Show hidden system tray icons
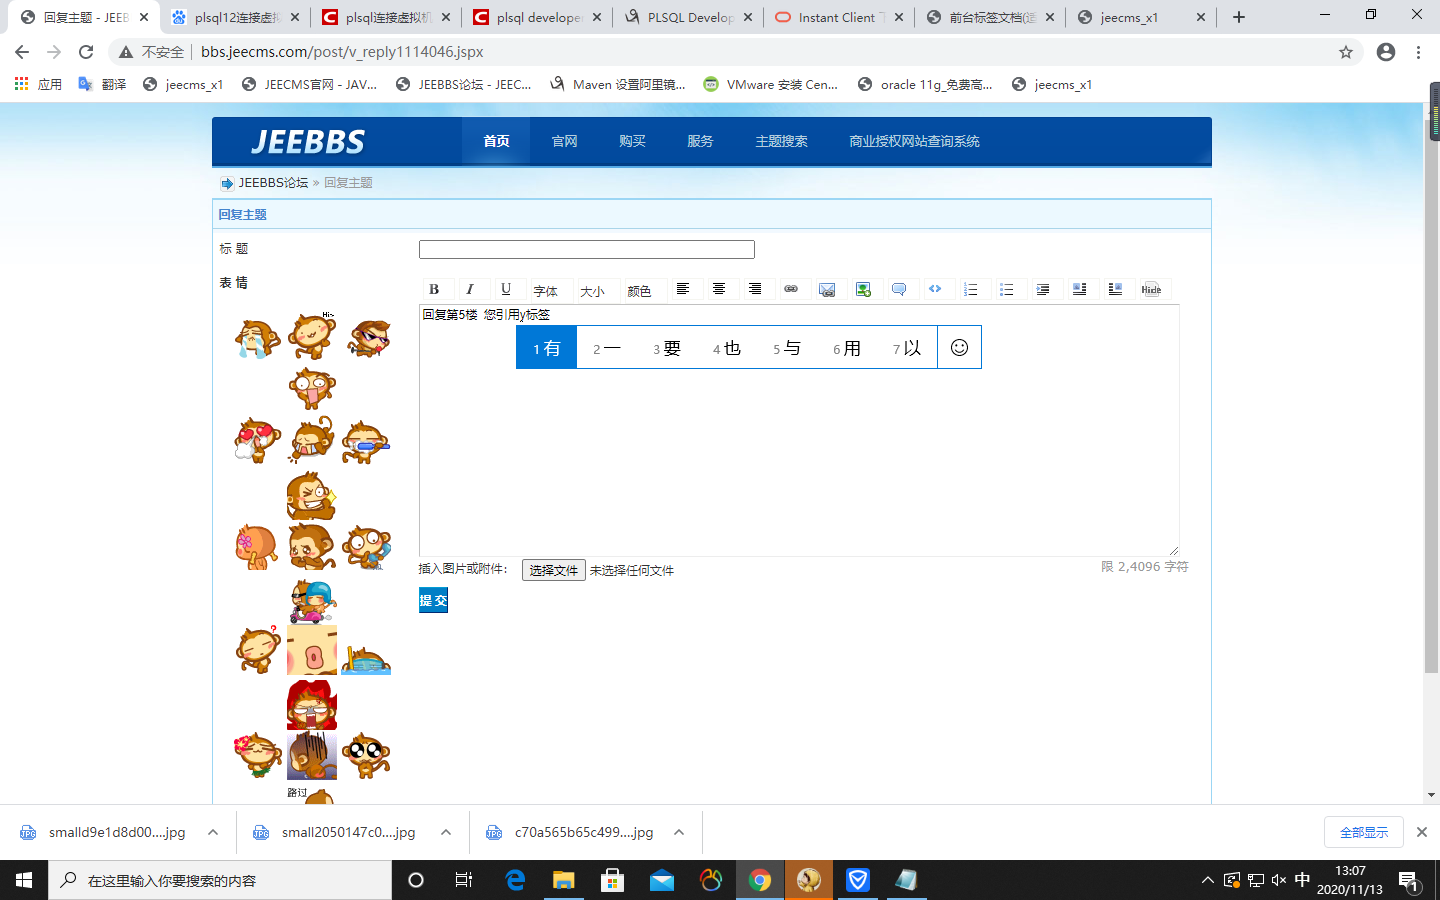This screenshot has height=900, width=1440. [x=1207, y=880]
